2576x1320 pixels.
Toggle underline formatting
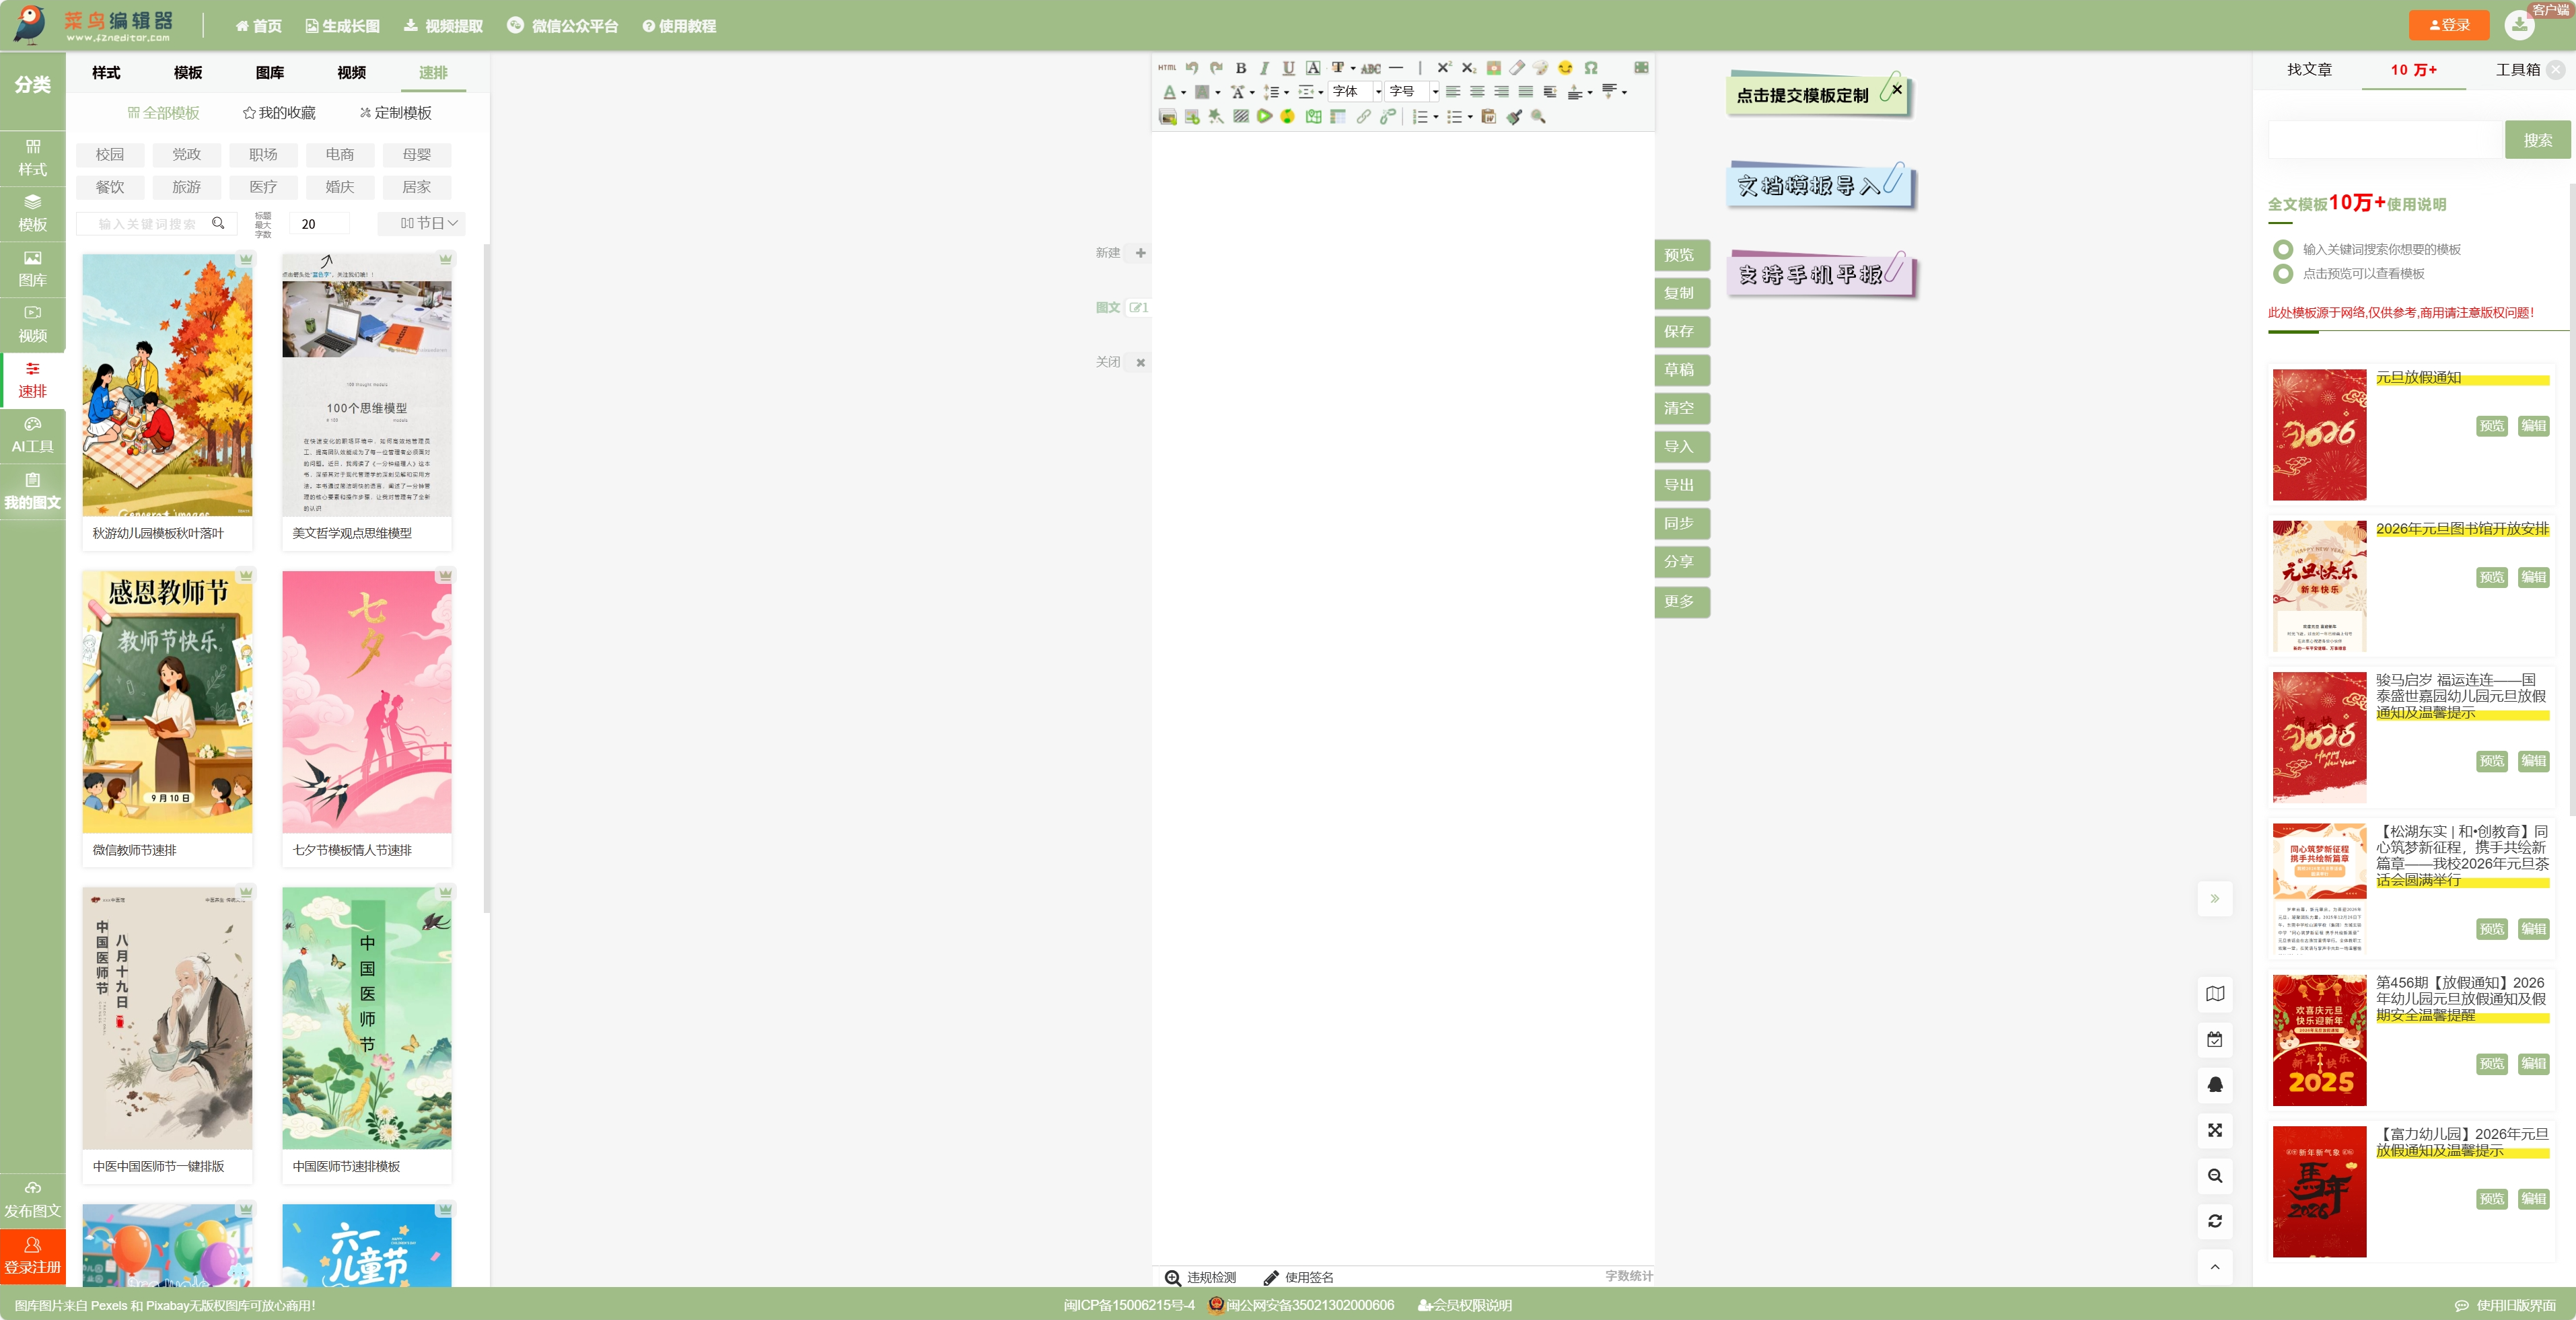pos(1288,68)
